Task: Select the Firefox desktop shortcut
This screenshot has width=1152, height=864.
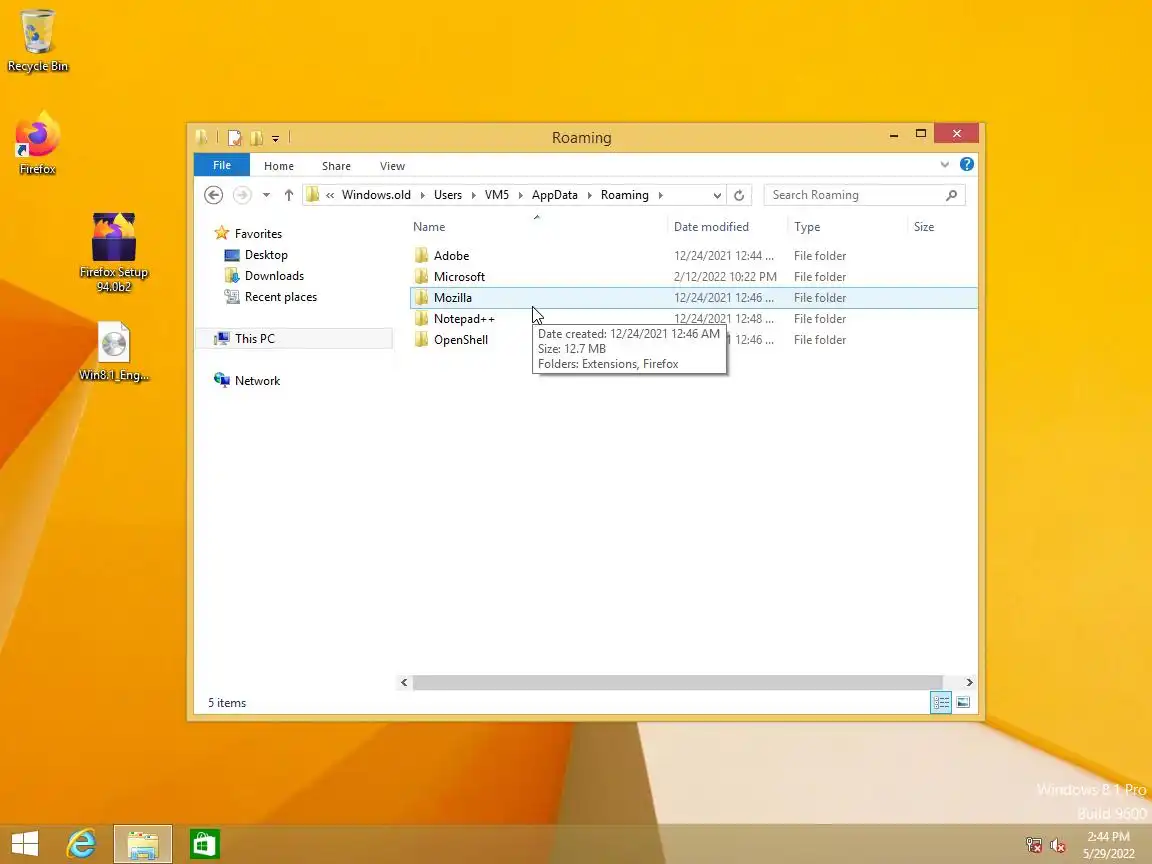Action: coord(37,143)
